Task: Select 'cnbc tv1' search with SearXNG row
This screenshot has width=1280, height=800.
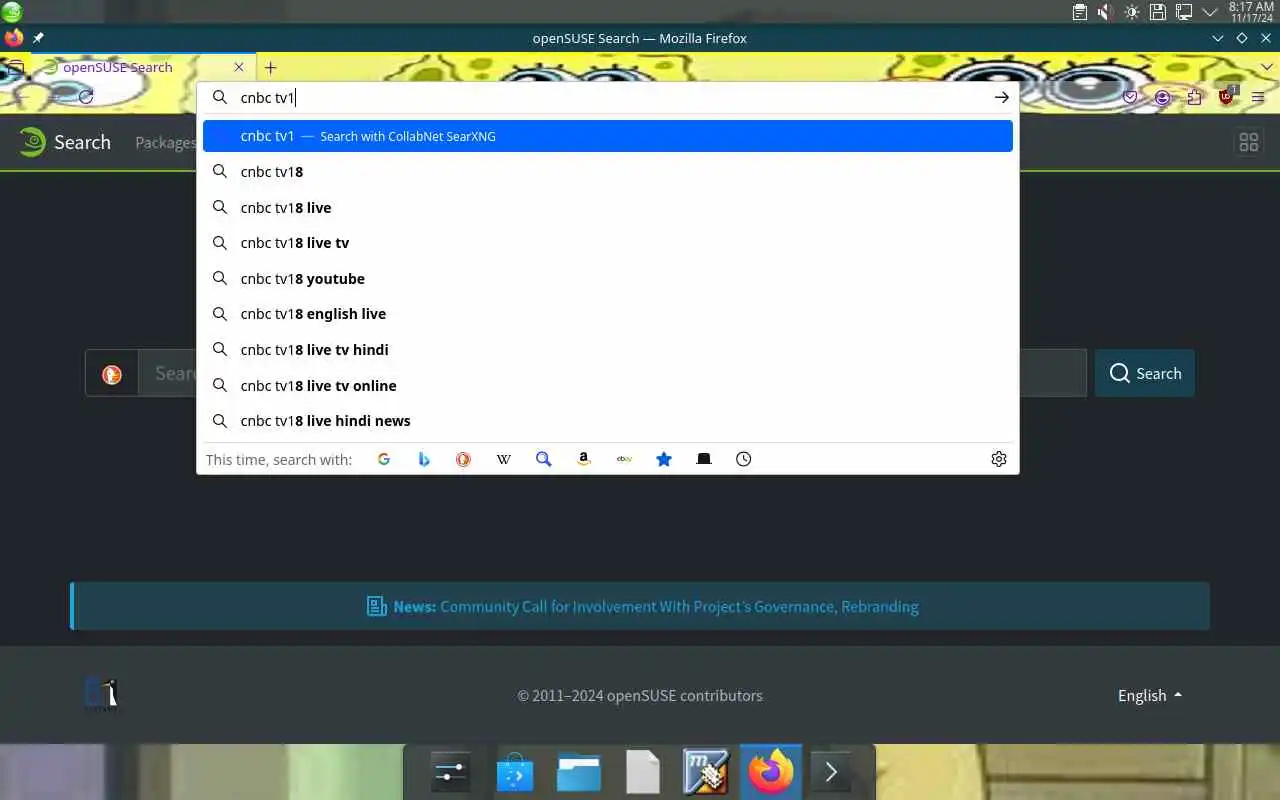Action: (x=608, y=136)
